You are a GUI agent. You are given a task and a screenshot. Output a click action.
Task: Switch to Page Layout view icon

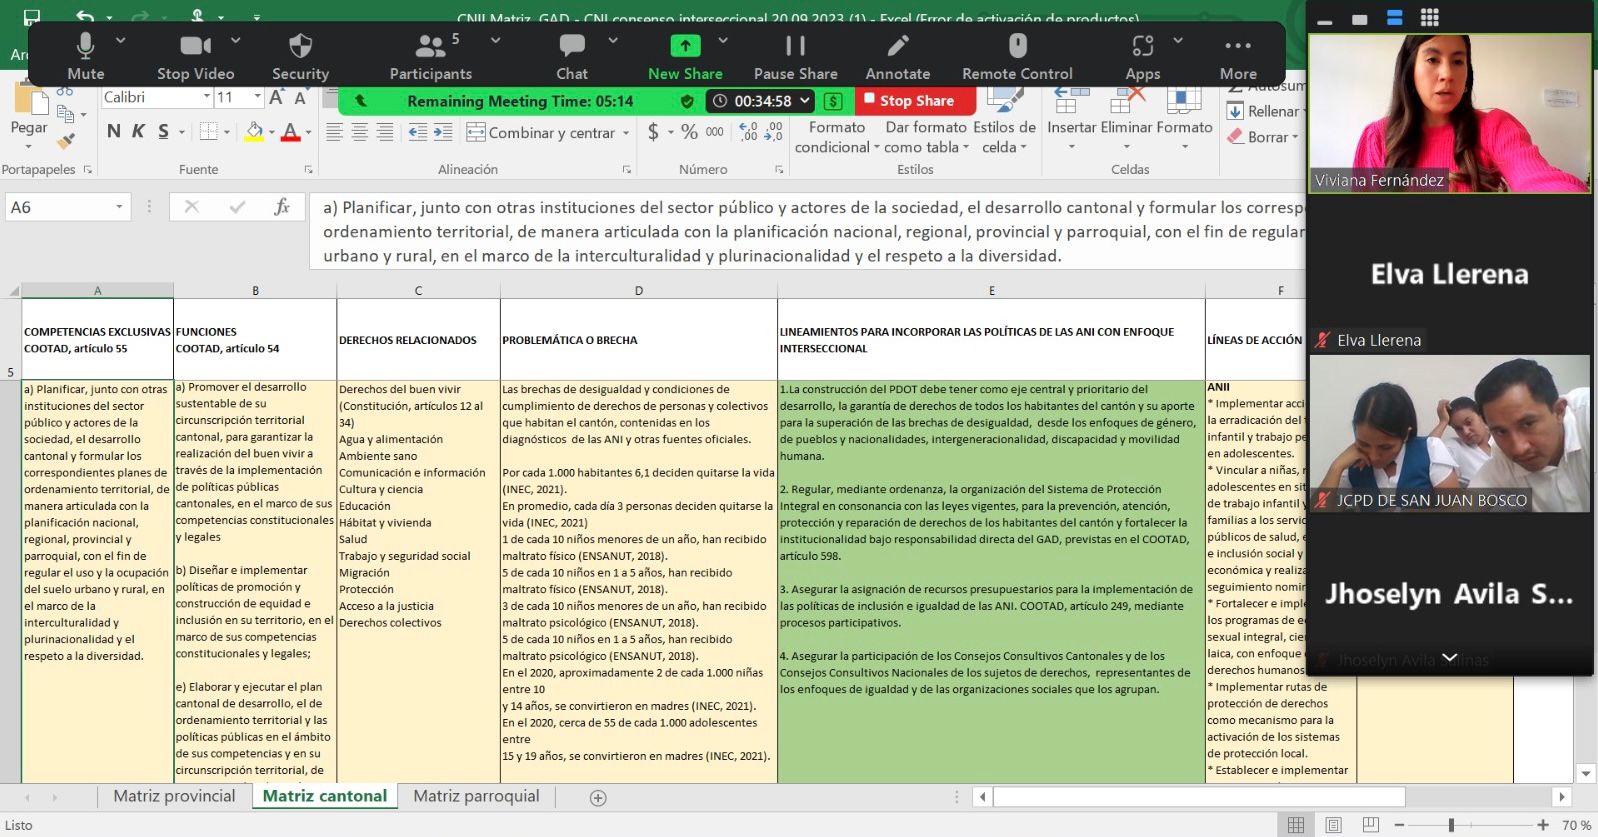[1333, 825]
